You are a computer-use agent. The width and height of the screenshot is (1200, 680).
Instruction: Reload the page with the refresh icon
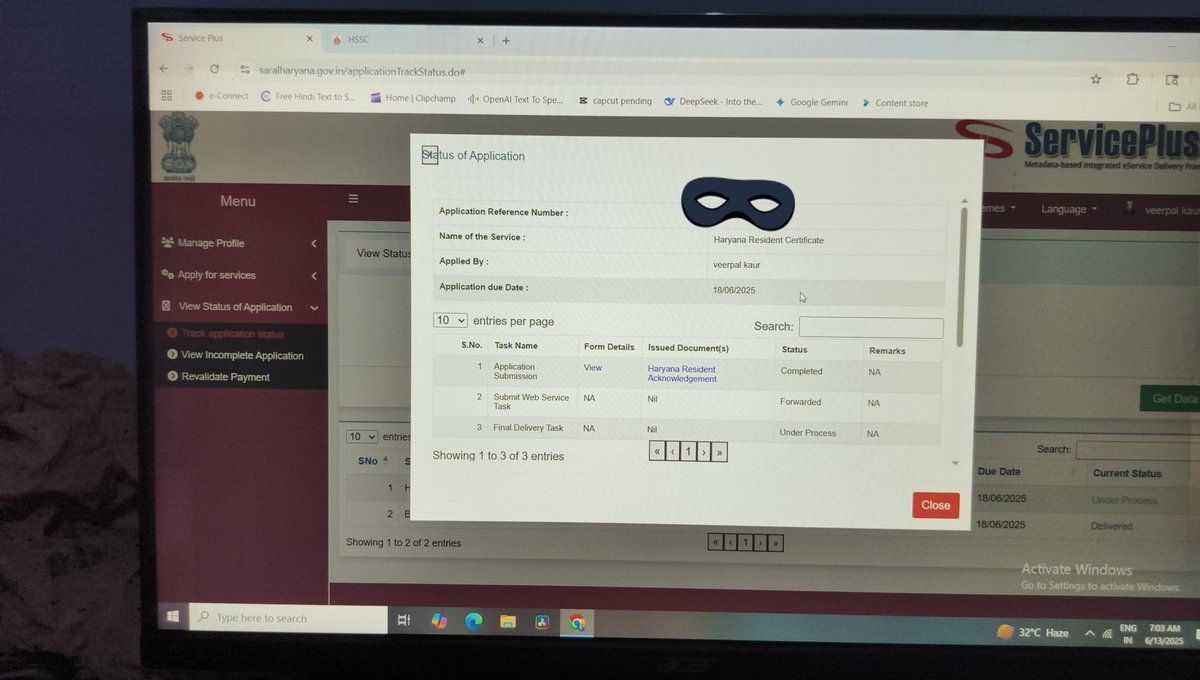pos(214,69)
